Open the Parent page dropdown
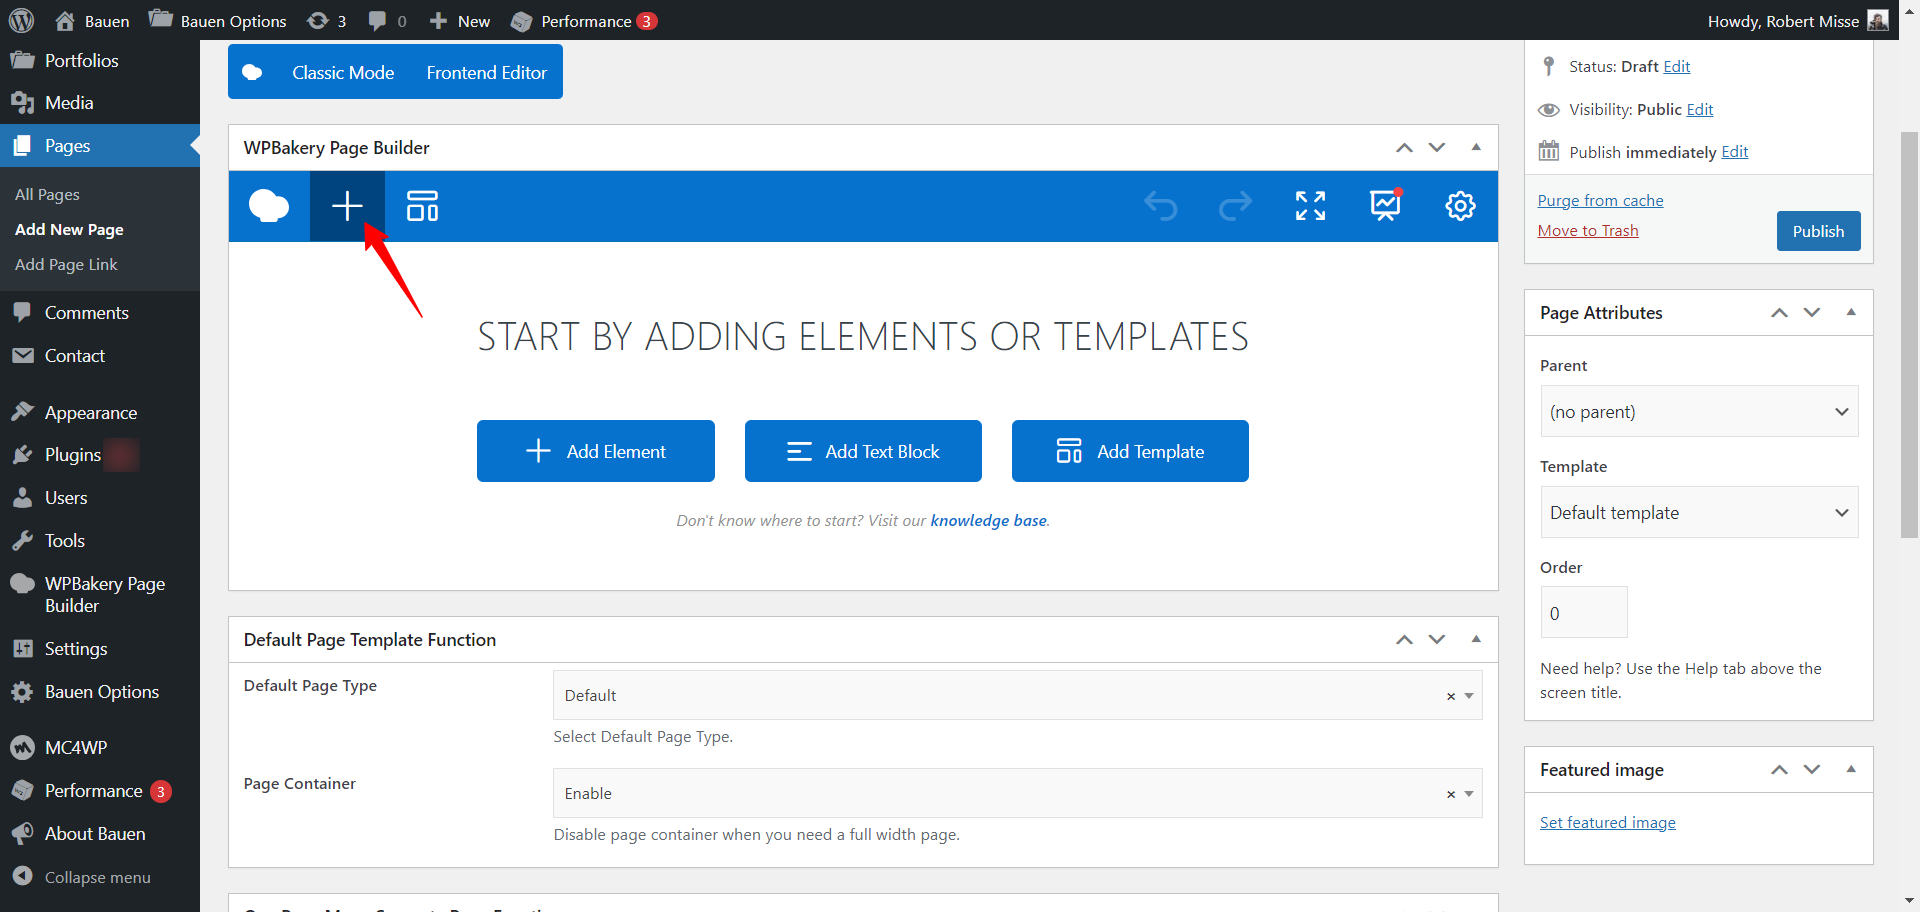The height and width of the screenshot is (912, 1920). [x=1699, y=412]
